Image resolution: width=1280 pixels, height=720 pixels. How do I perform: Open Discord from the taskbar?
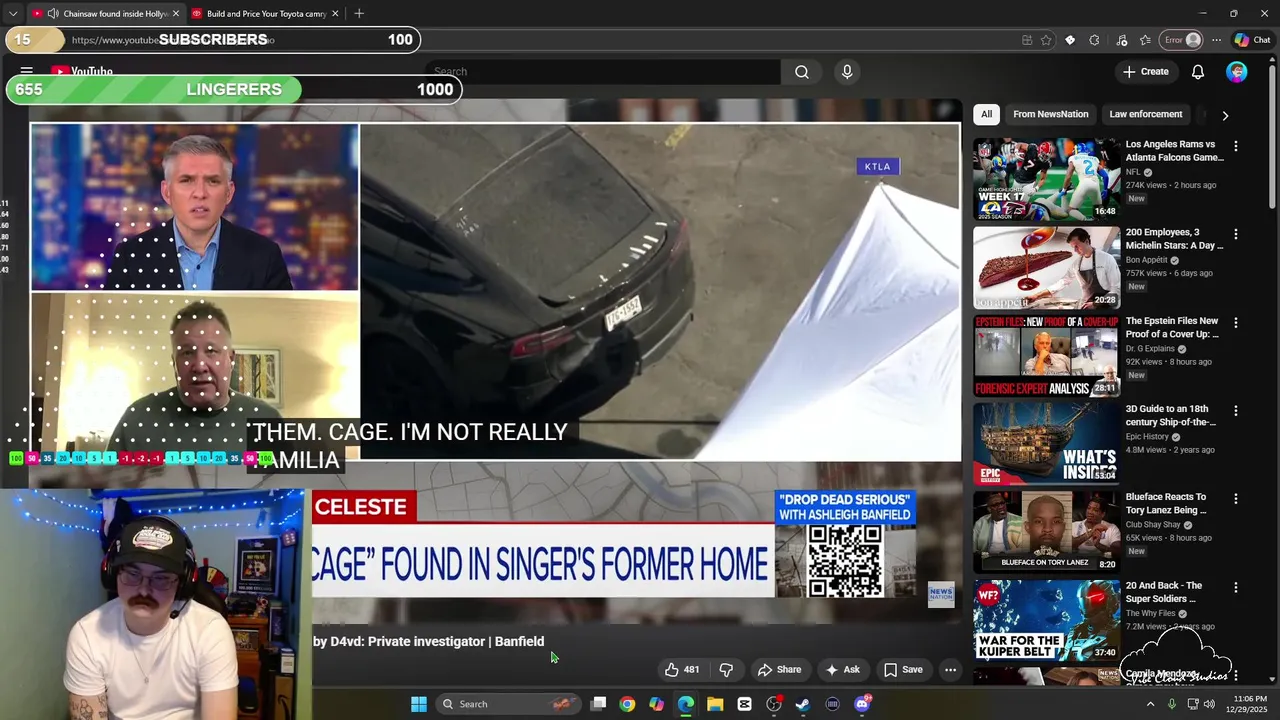tap(862, 704)
